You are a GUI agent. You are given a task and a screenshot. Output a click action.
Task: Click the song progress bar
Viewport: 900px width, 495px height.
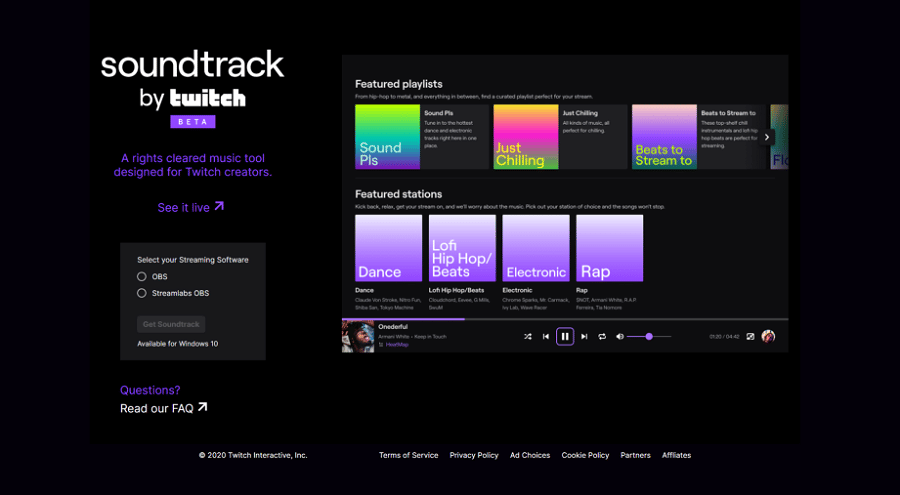(x=565, y=319)
